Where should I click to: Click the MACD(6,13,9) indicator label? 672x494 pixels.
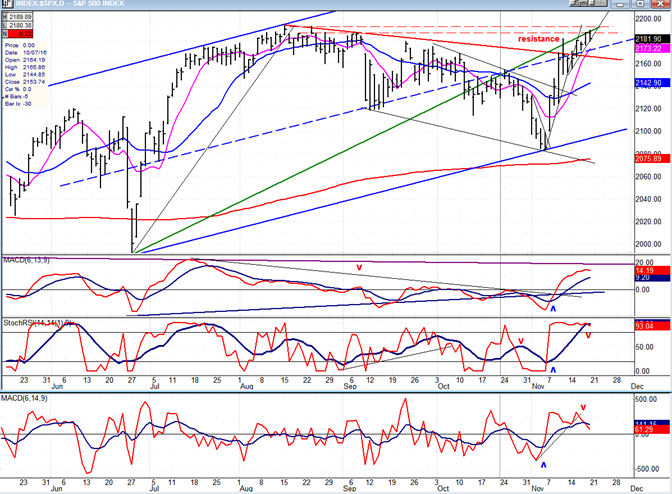click(x=26, y=260)
